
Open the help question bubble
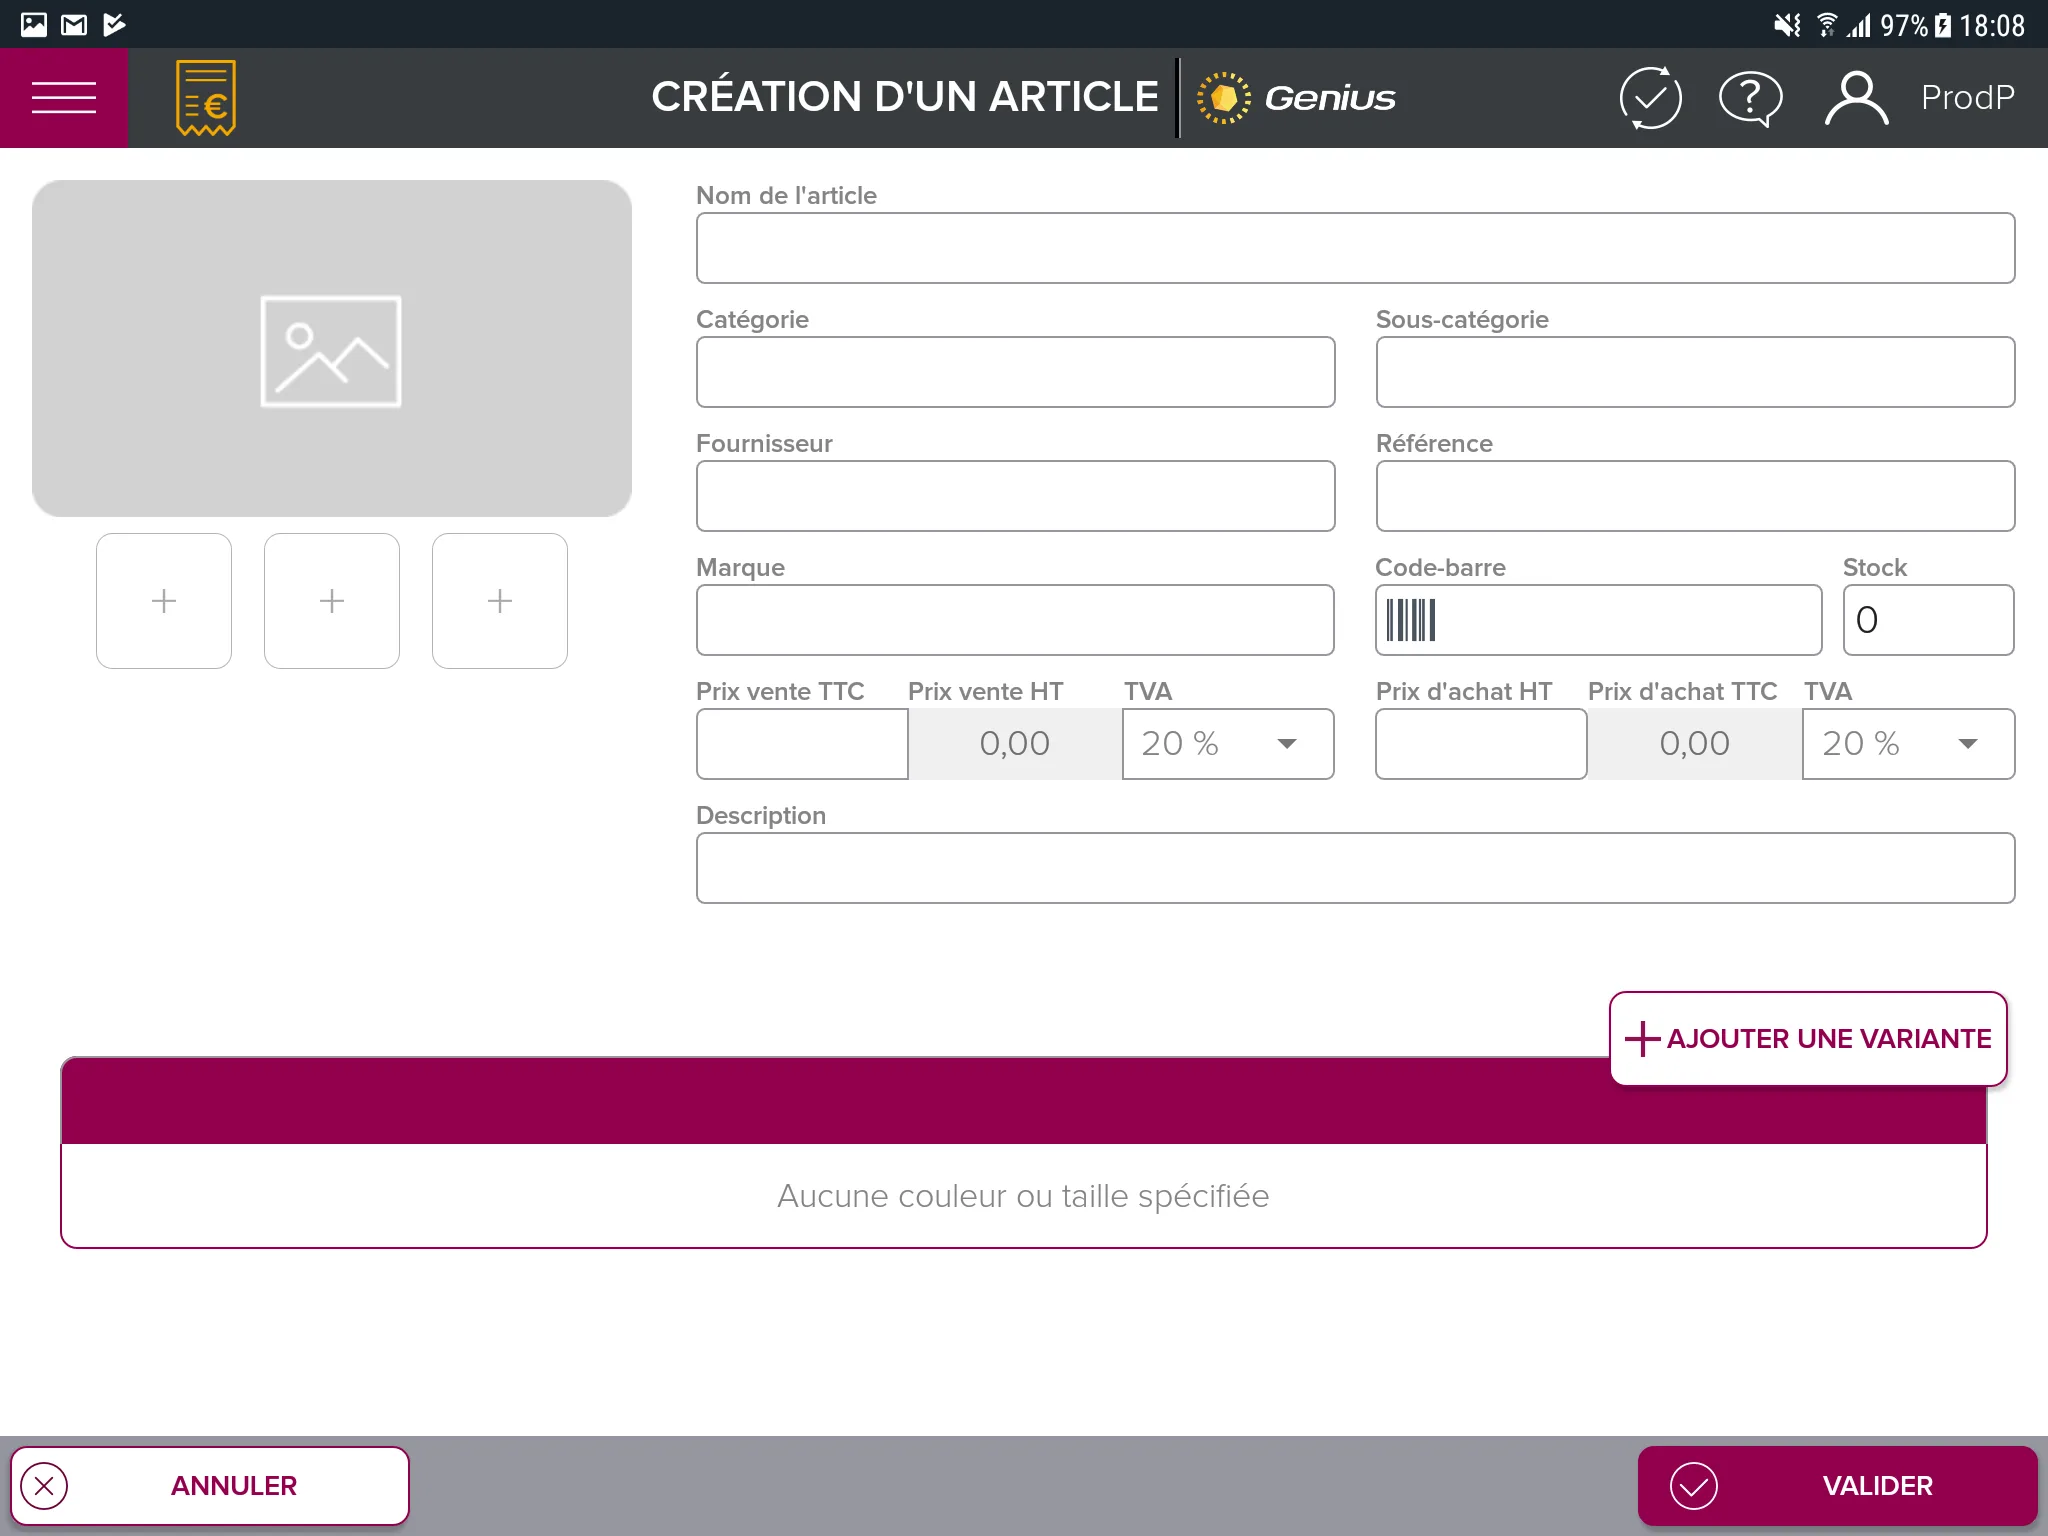(1750, 98)
